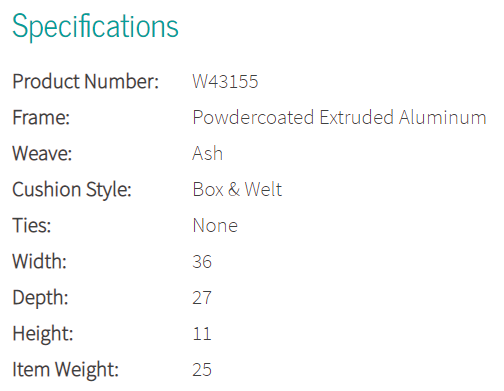
Task: Click the None ties value
Action: 215,225
